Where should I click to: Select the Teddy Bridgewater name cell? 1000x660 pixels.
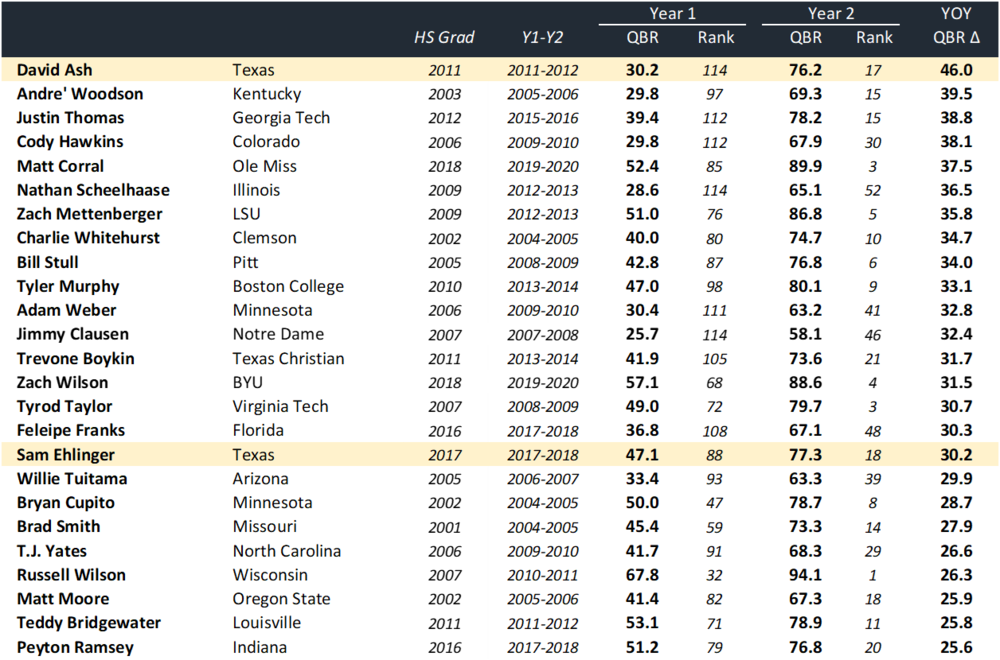coord(89,623)
